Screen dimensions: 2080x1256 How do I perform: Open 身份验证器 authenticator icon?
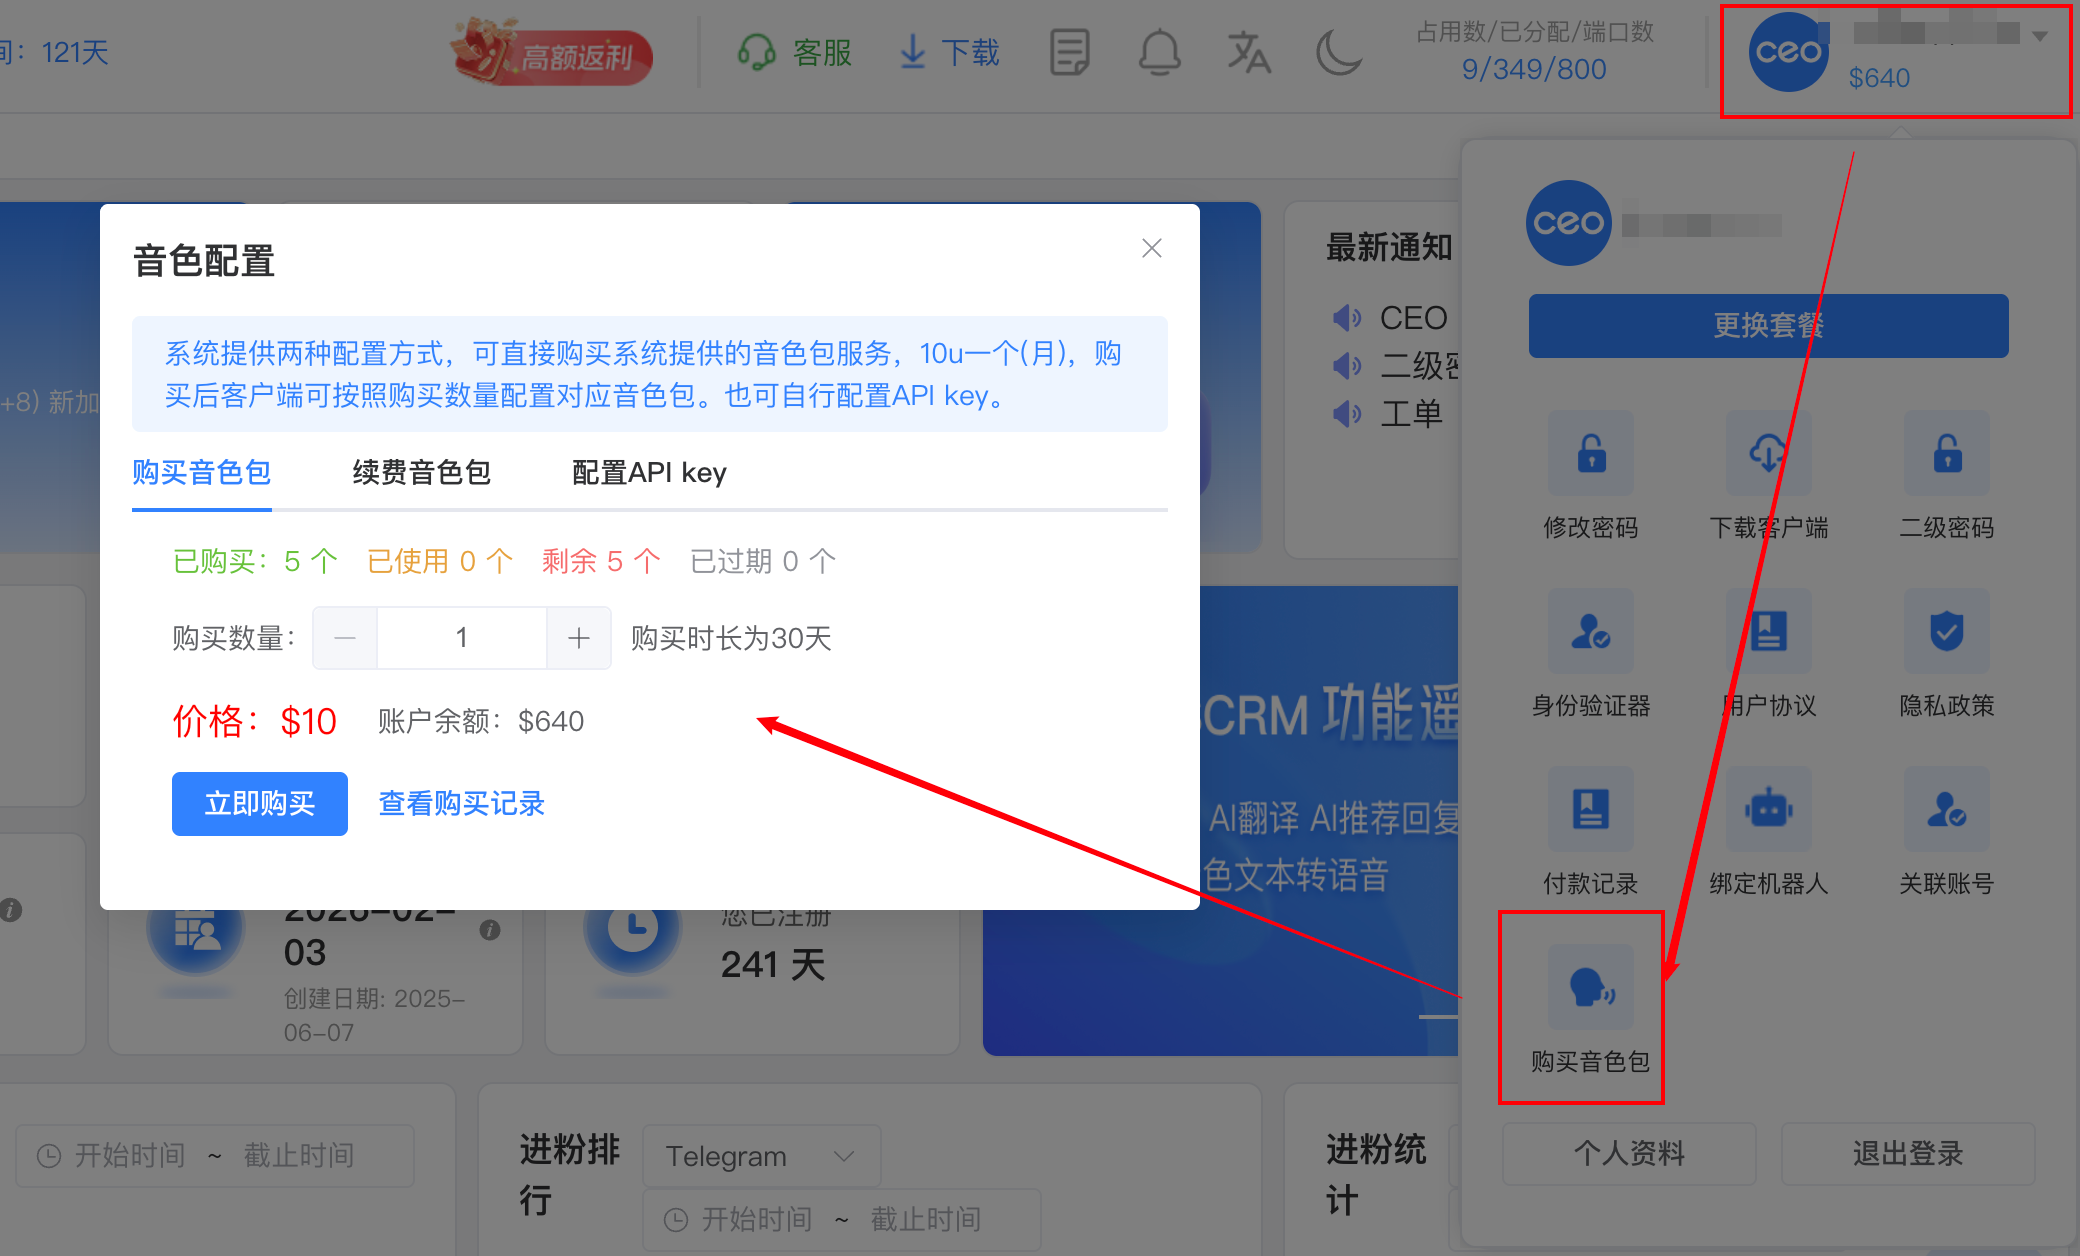pyautogui.click(x=1590, y=632)
